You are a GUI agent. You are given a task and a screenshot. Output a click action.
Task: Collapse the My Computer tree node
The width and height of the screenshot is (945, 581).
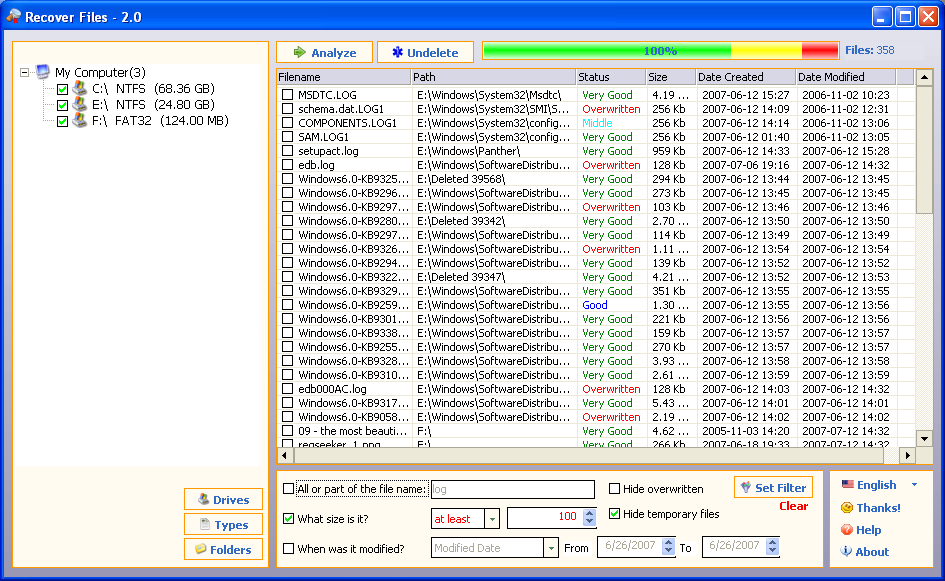(x=24, y=73)
